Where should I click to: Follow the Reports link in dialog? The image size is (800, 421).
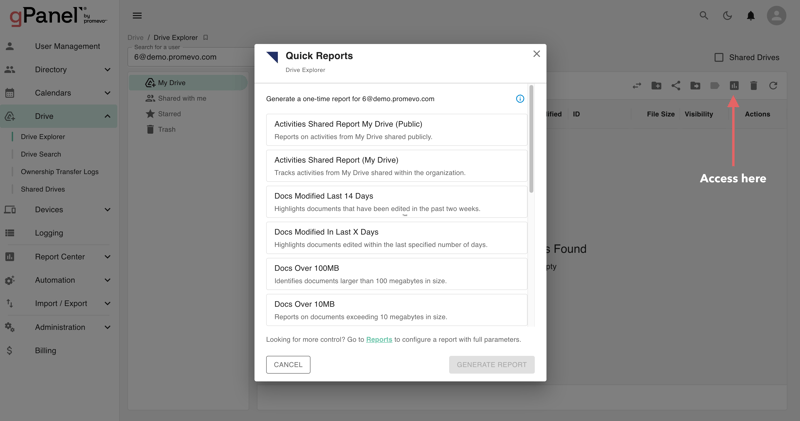[379, 340]
